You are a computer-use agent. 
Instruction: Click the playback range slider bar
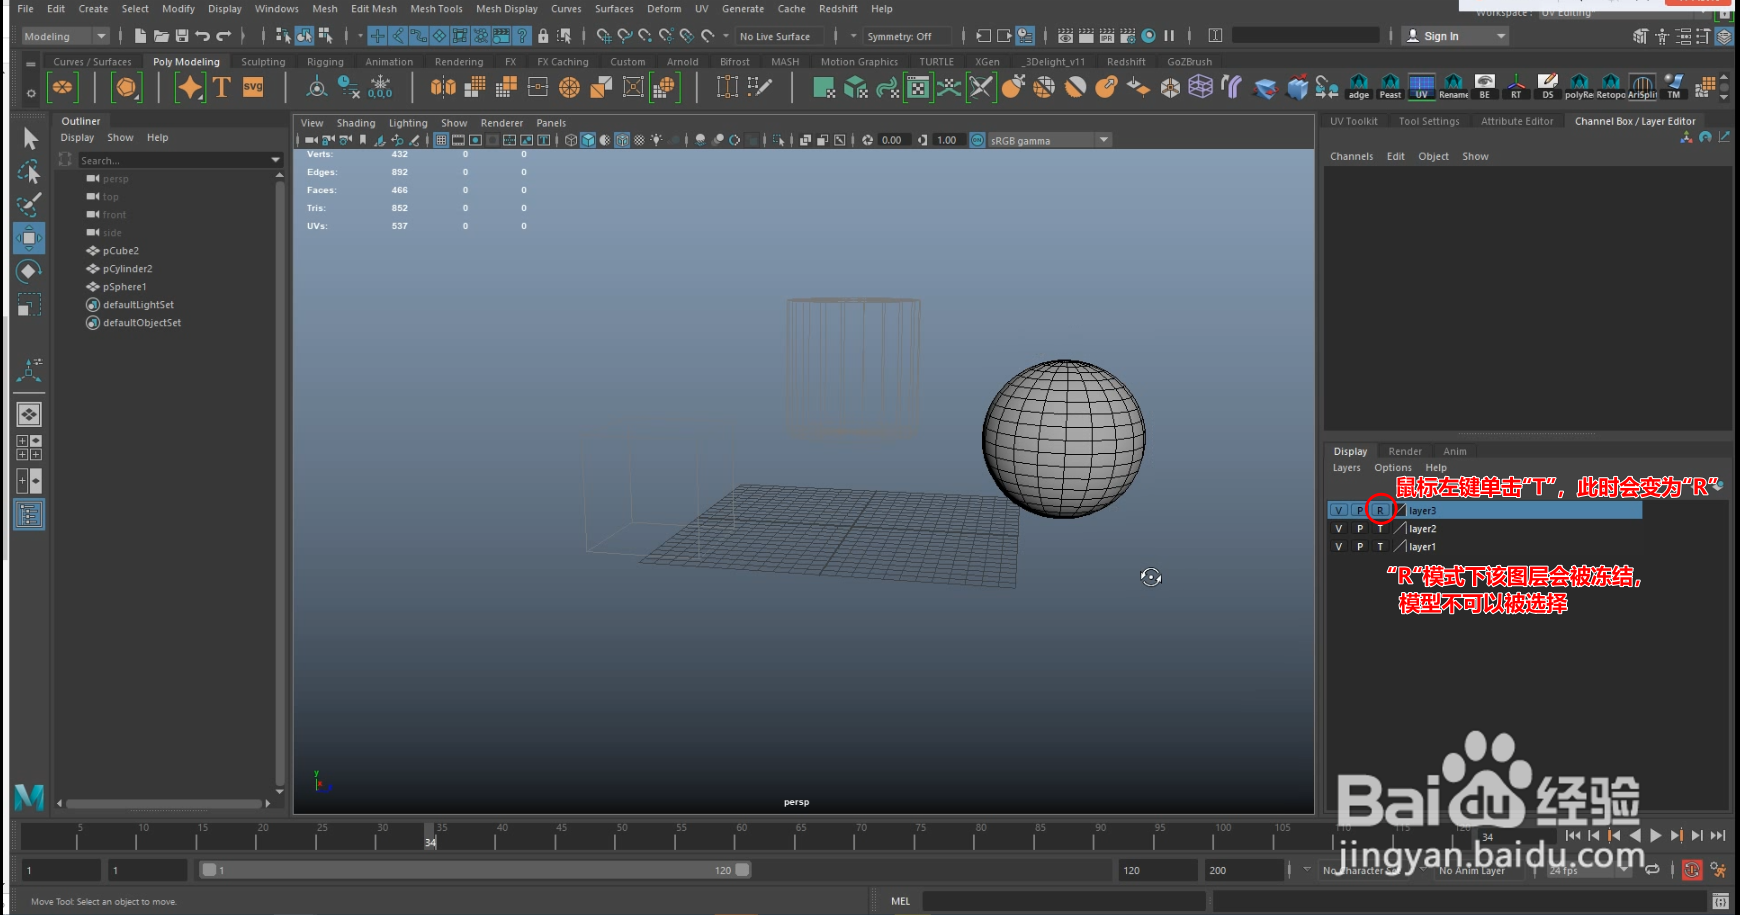coord(475,870)
